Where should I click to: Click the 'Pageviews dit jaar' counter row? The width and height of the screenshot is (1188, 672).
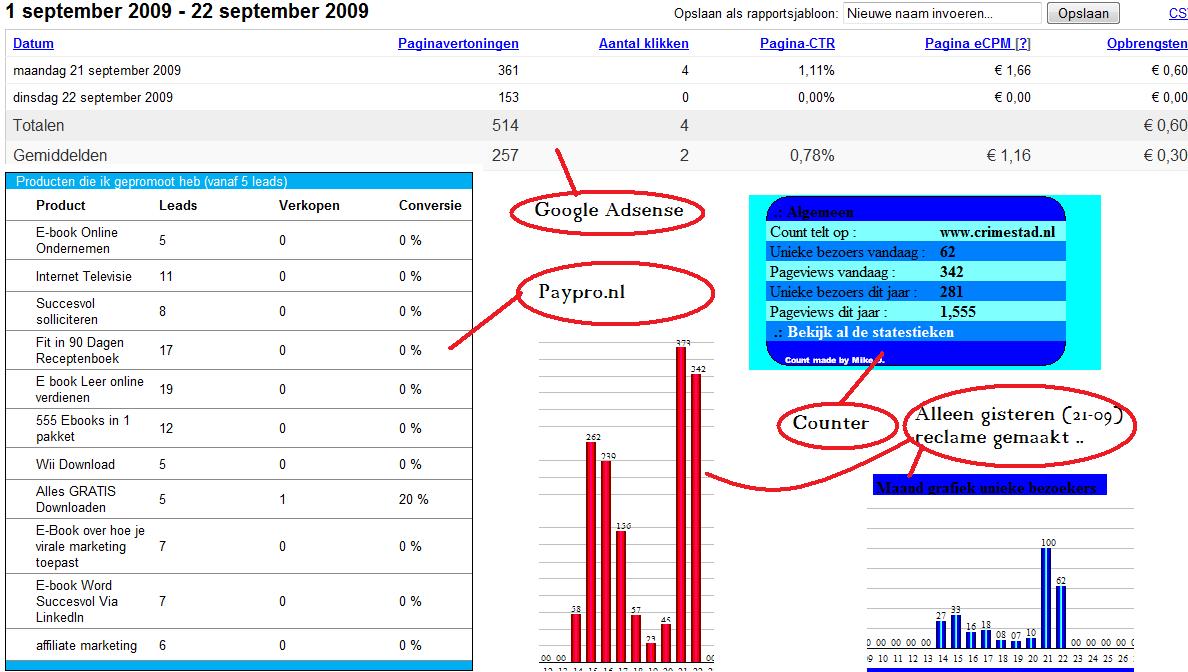point(916,311)
